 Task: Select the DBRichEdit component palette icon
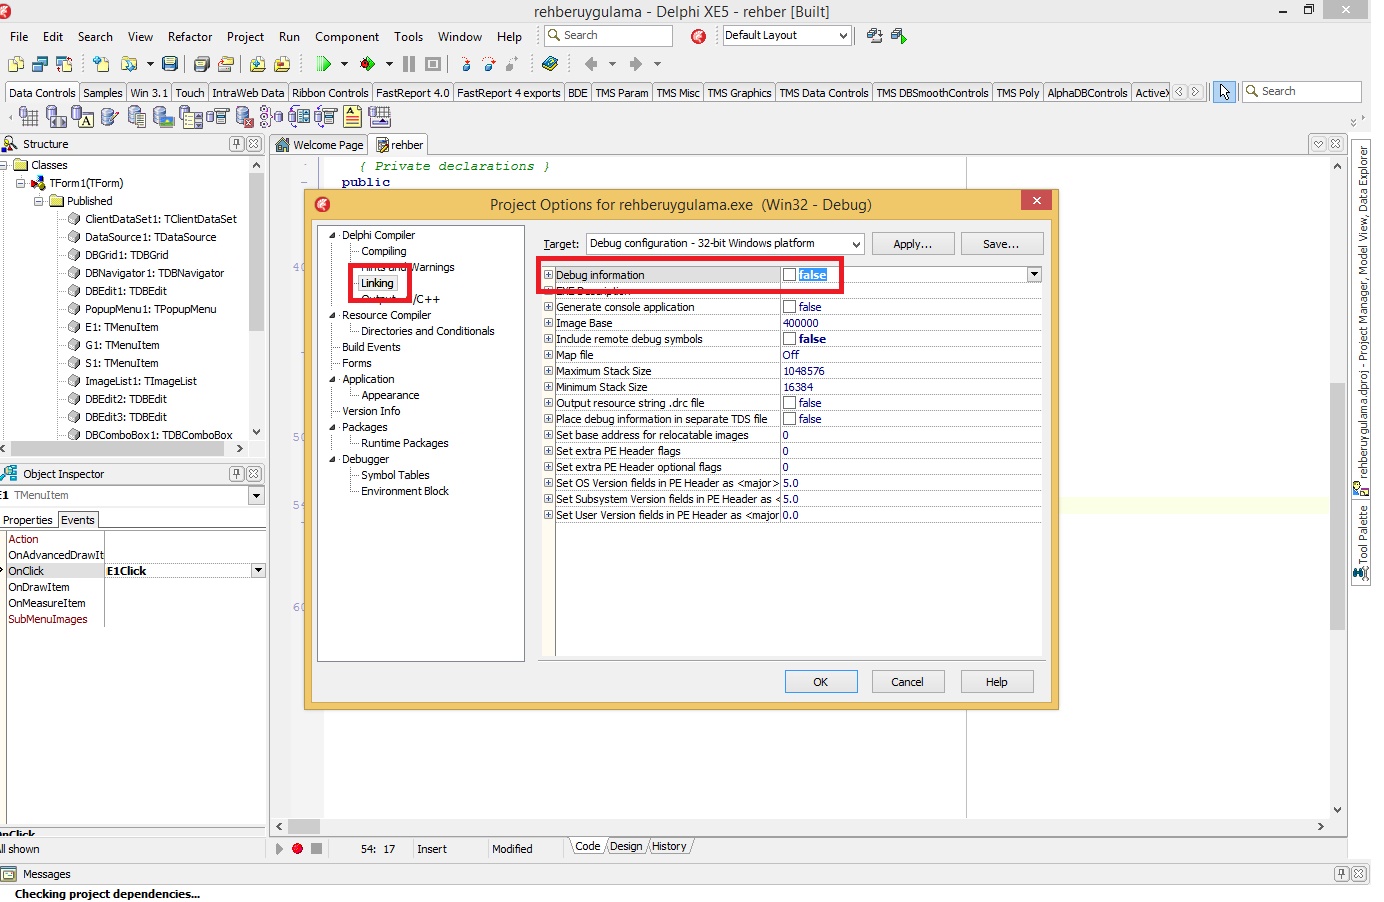353,117
